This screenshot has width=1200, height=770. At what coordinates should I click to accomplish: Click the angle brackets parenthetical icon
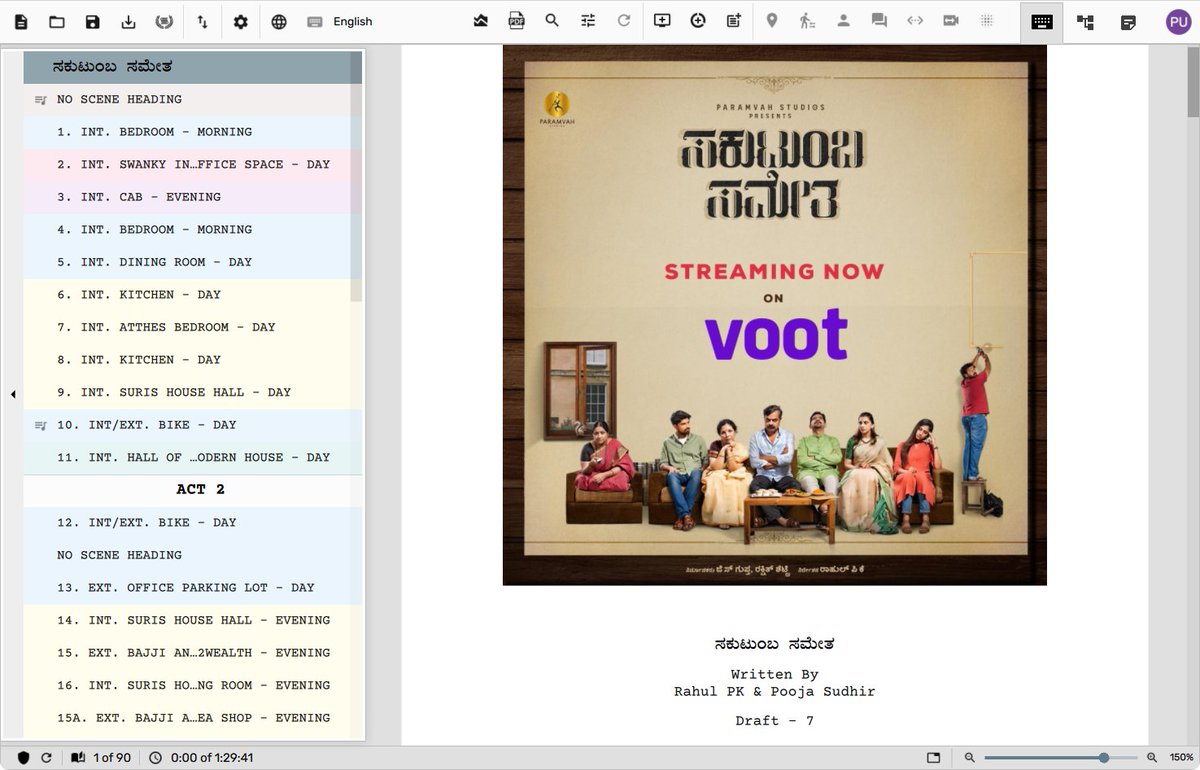pyautogui.click(x=915, y=20)
